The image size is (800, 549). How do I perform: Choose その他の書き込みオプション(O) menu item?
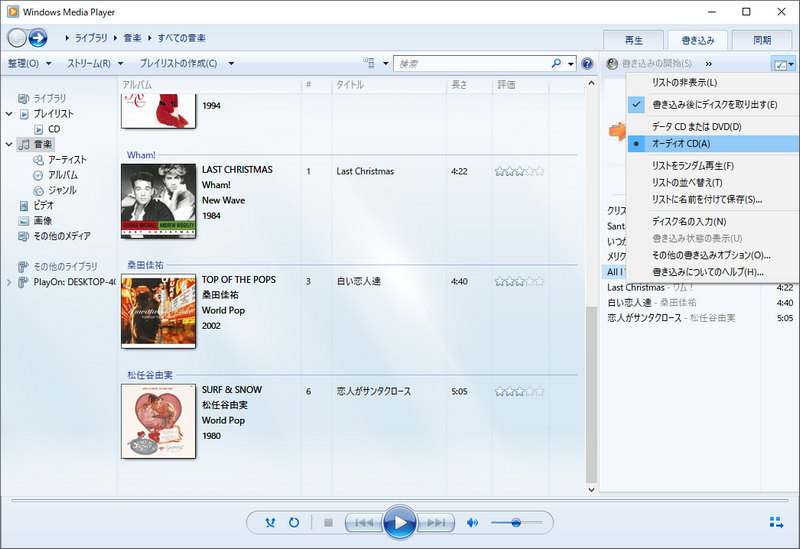click(x=714, y=255)
